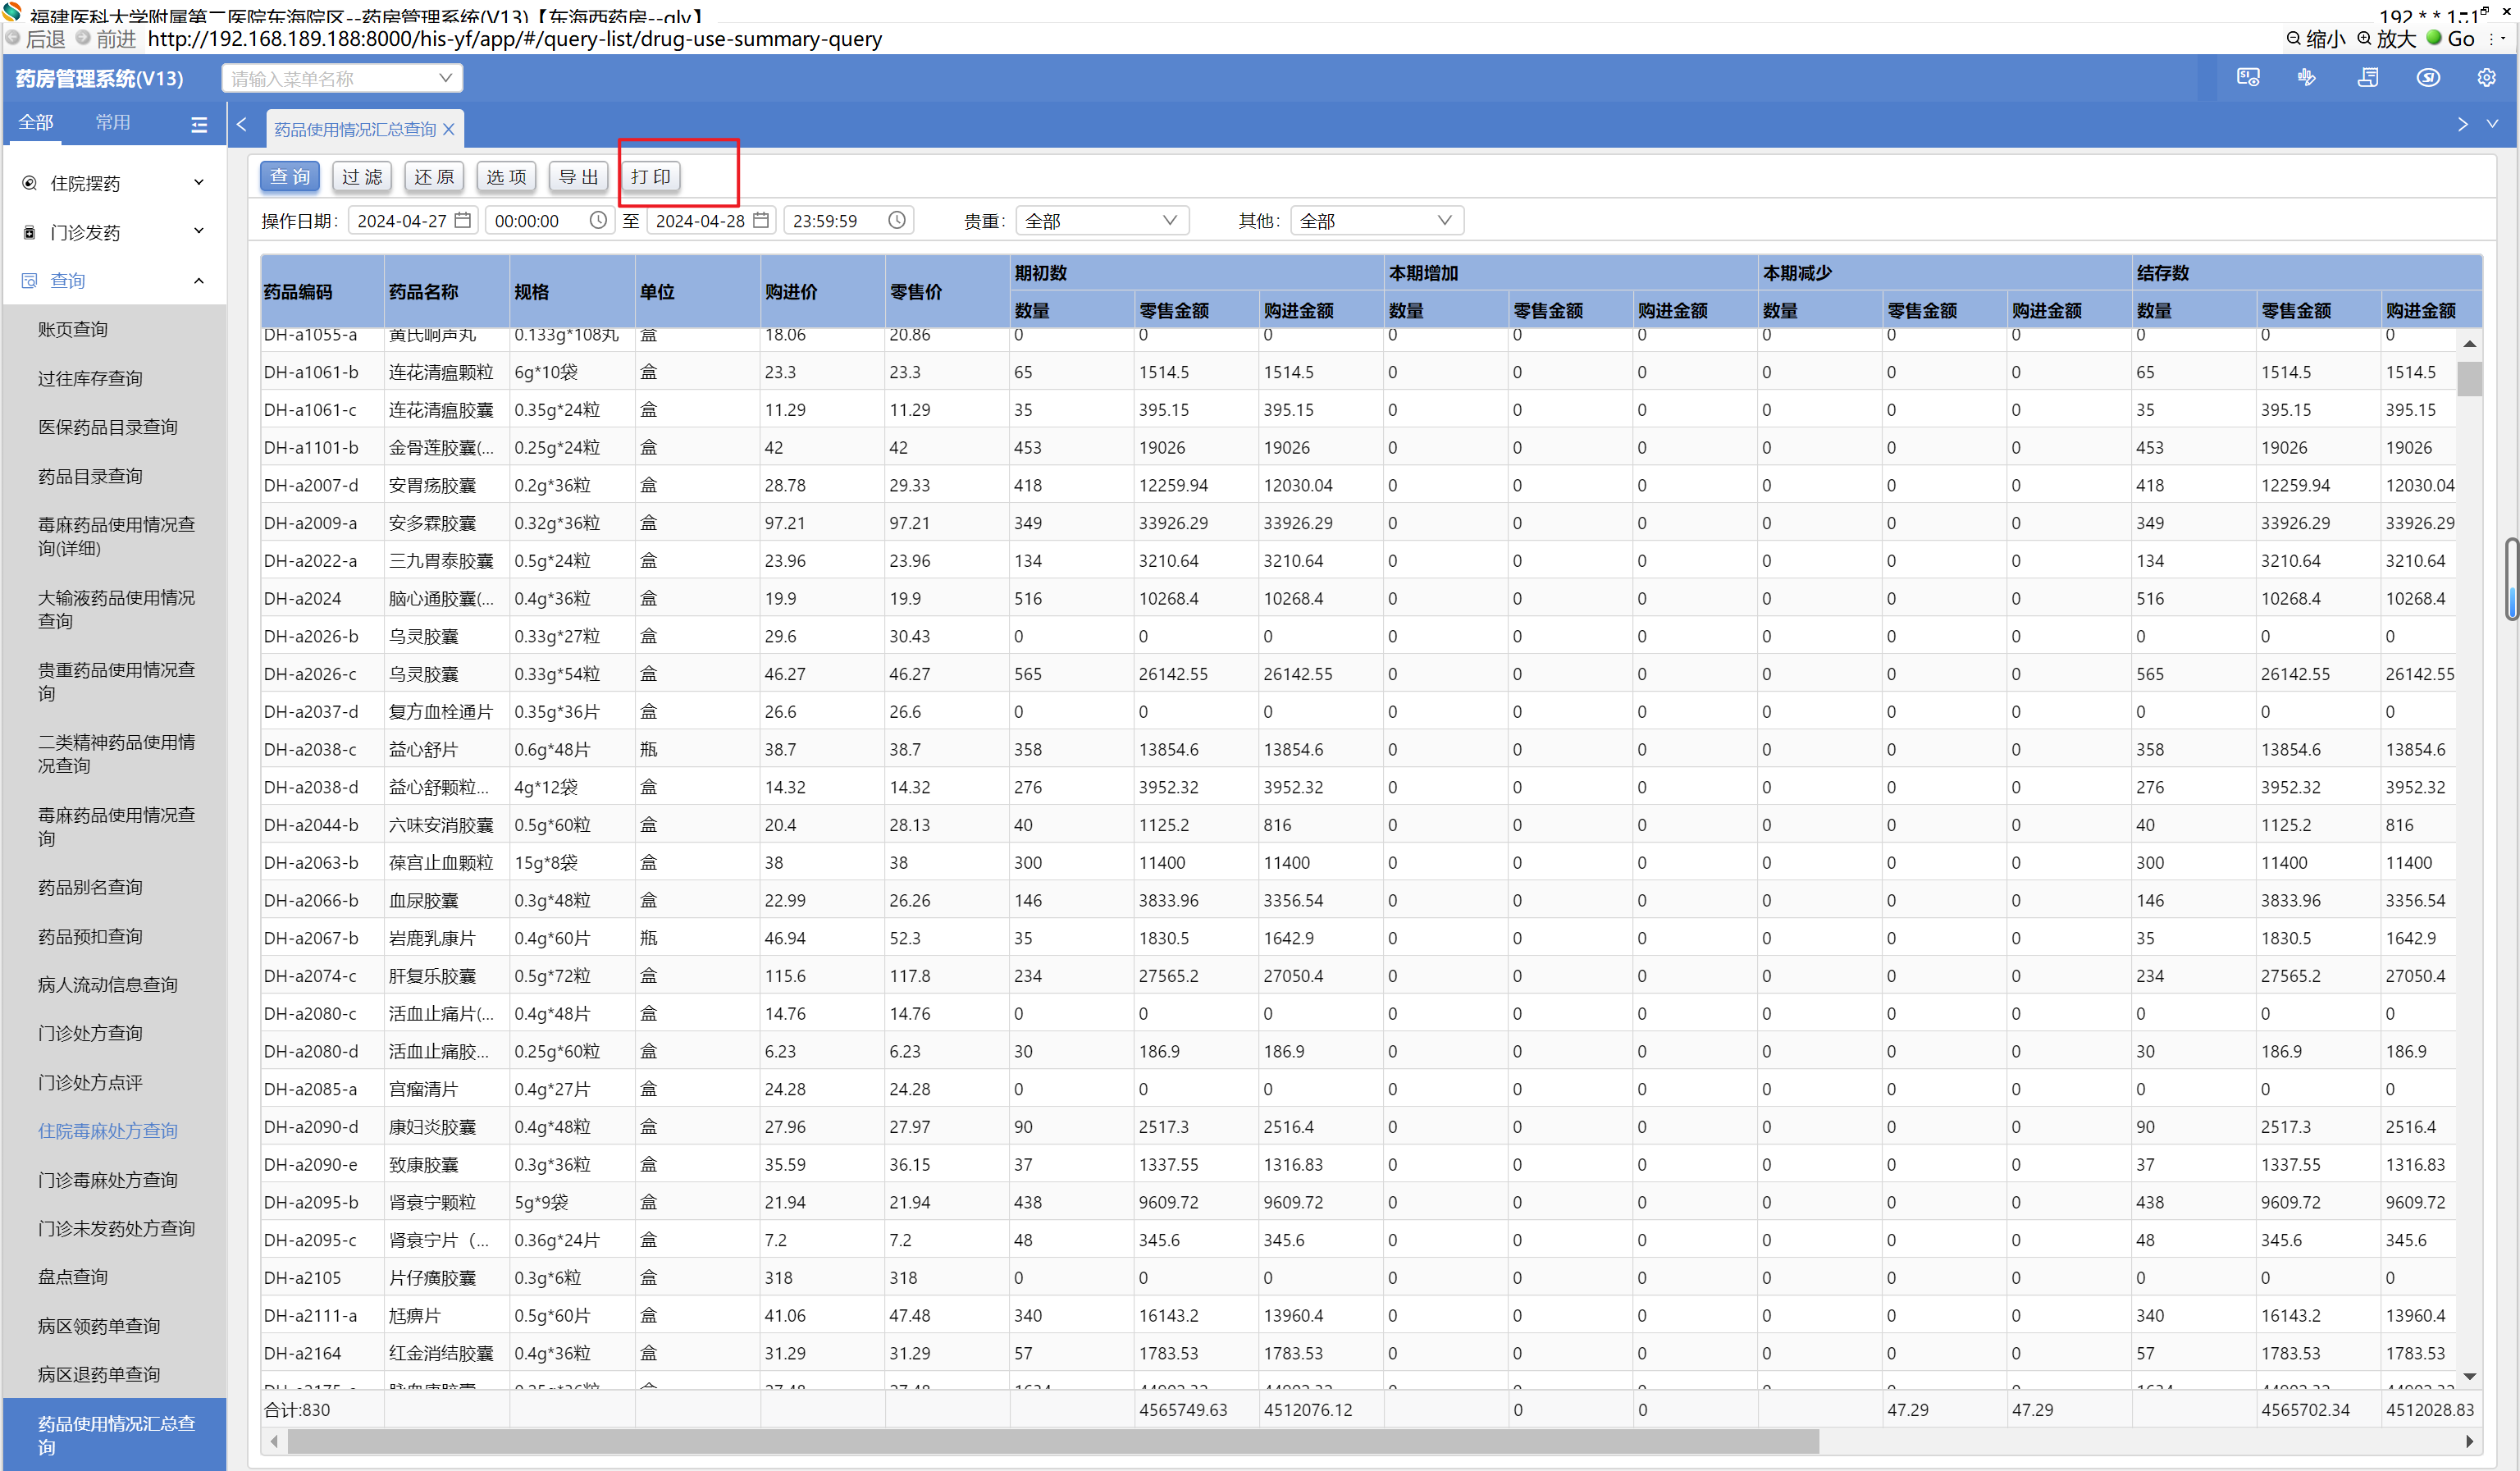The width and height of the screenshot is (2520, 1471).
Task: Click the end date input 2024-04-28
Action: [700, 220]
